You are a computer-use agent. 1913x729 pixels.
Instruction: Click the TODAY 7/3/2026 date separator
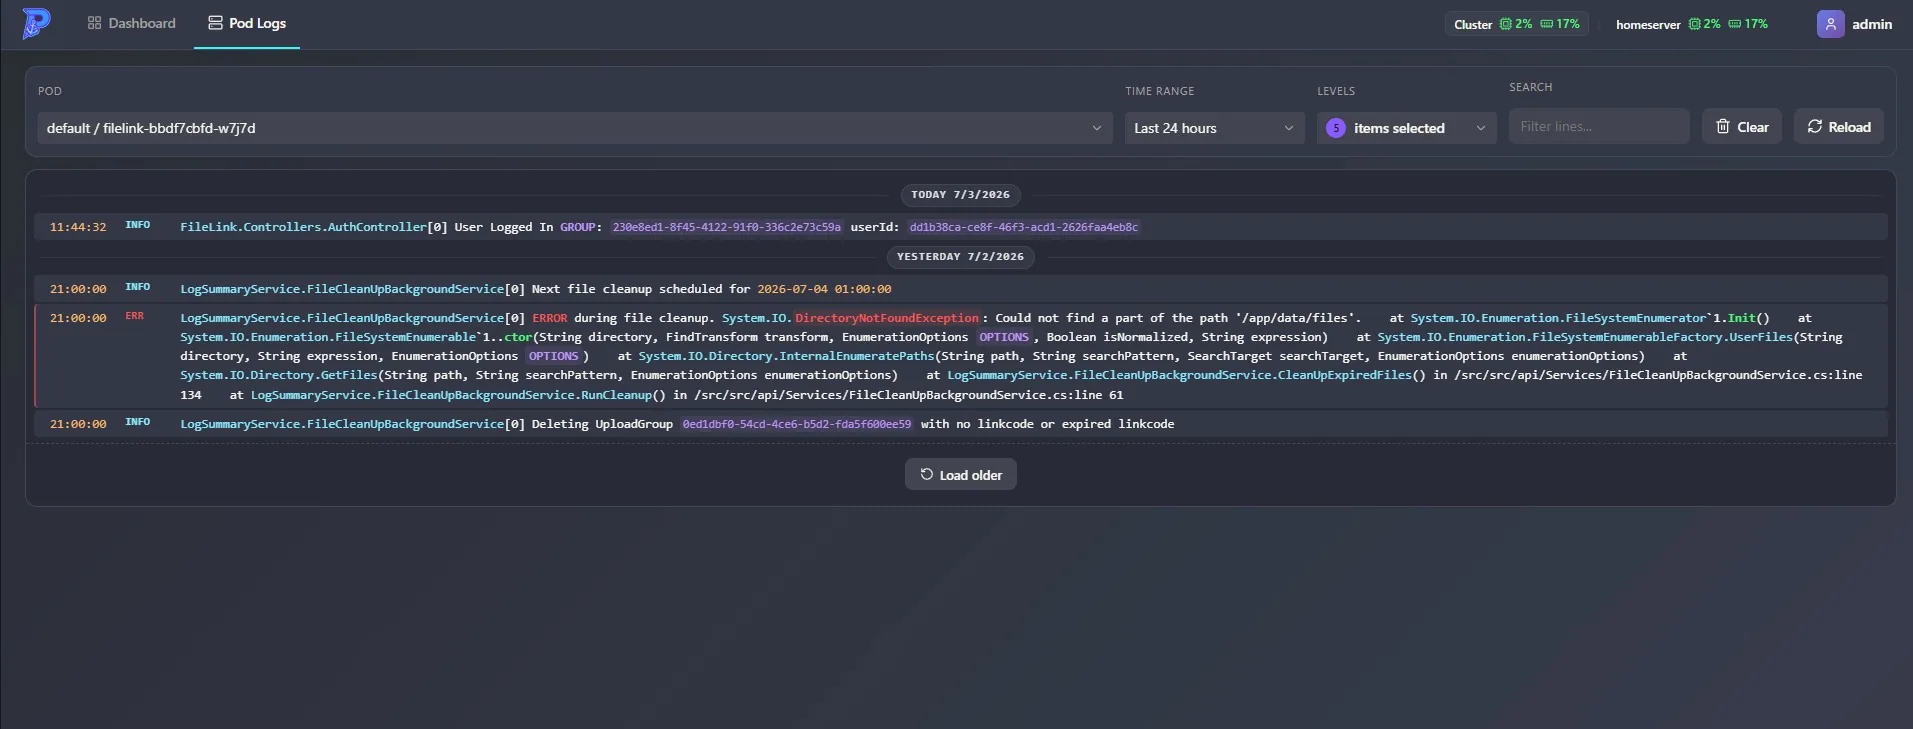pos(960,195)
